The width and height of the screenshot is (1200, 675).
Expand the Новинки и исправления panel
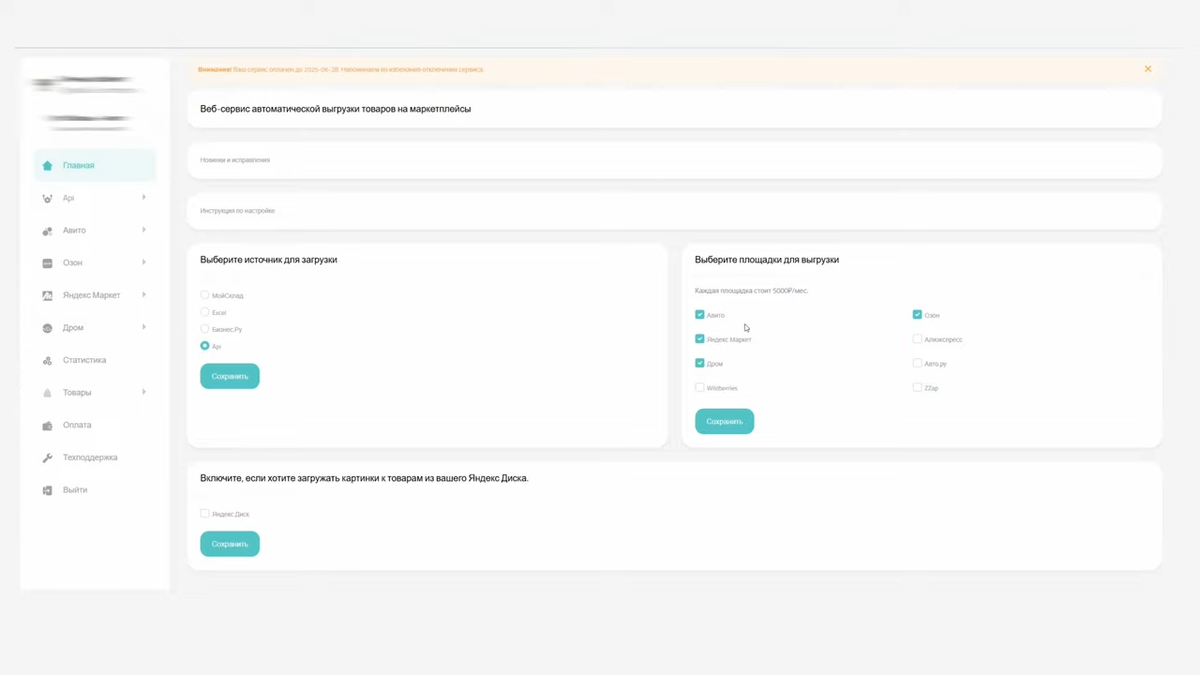[x=674, y=160]
